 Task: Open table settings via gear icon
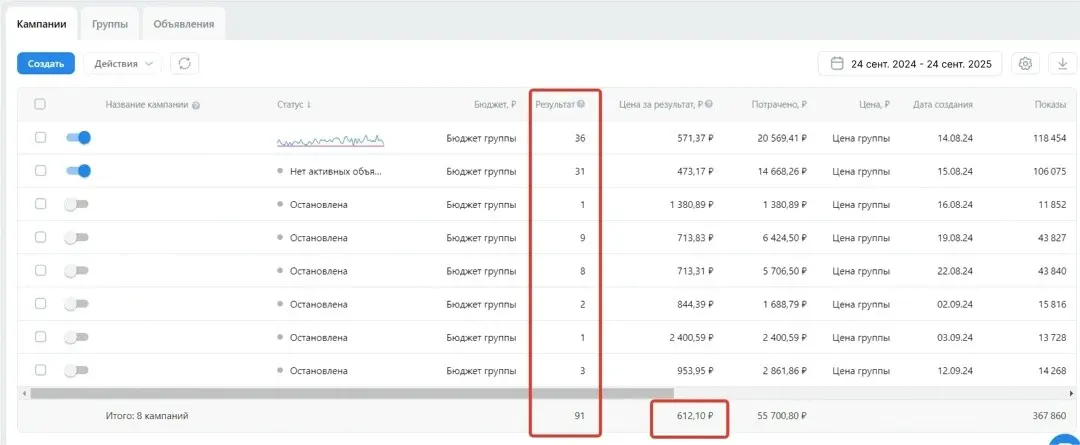click(1025, 63)
